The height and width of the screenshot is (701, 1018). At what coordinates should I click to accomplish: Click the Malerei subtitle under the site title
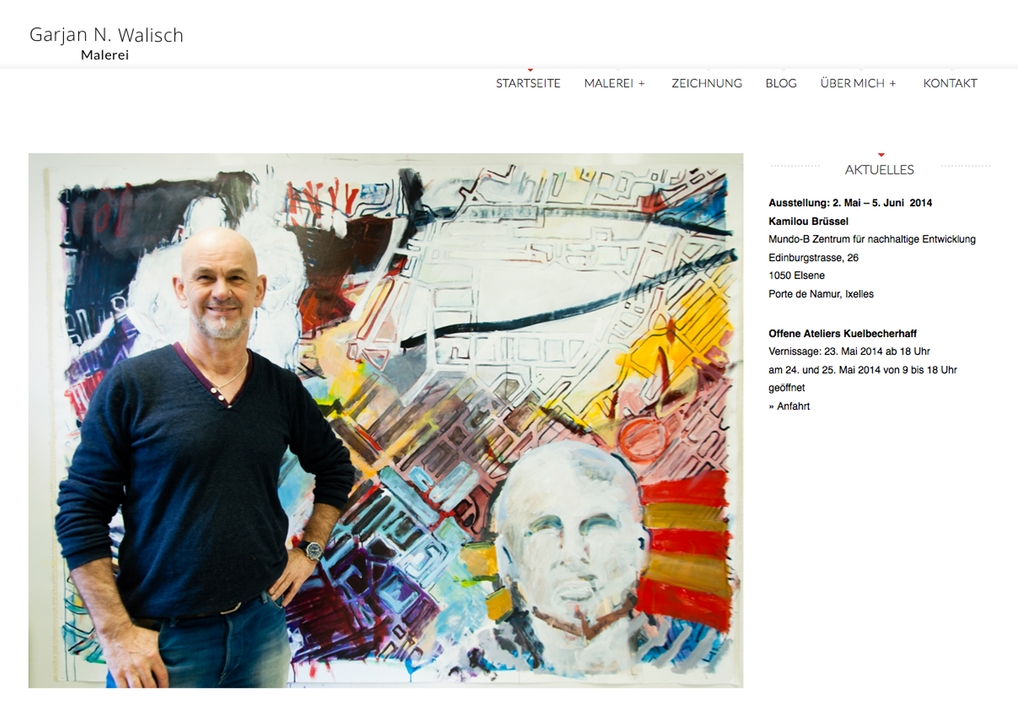(x=105, y=55)
